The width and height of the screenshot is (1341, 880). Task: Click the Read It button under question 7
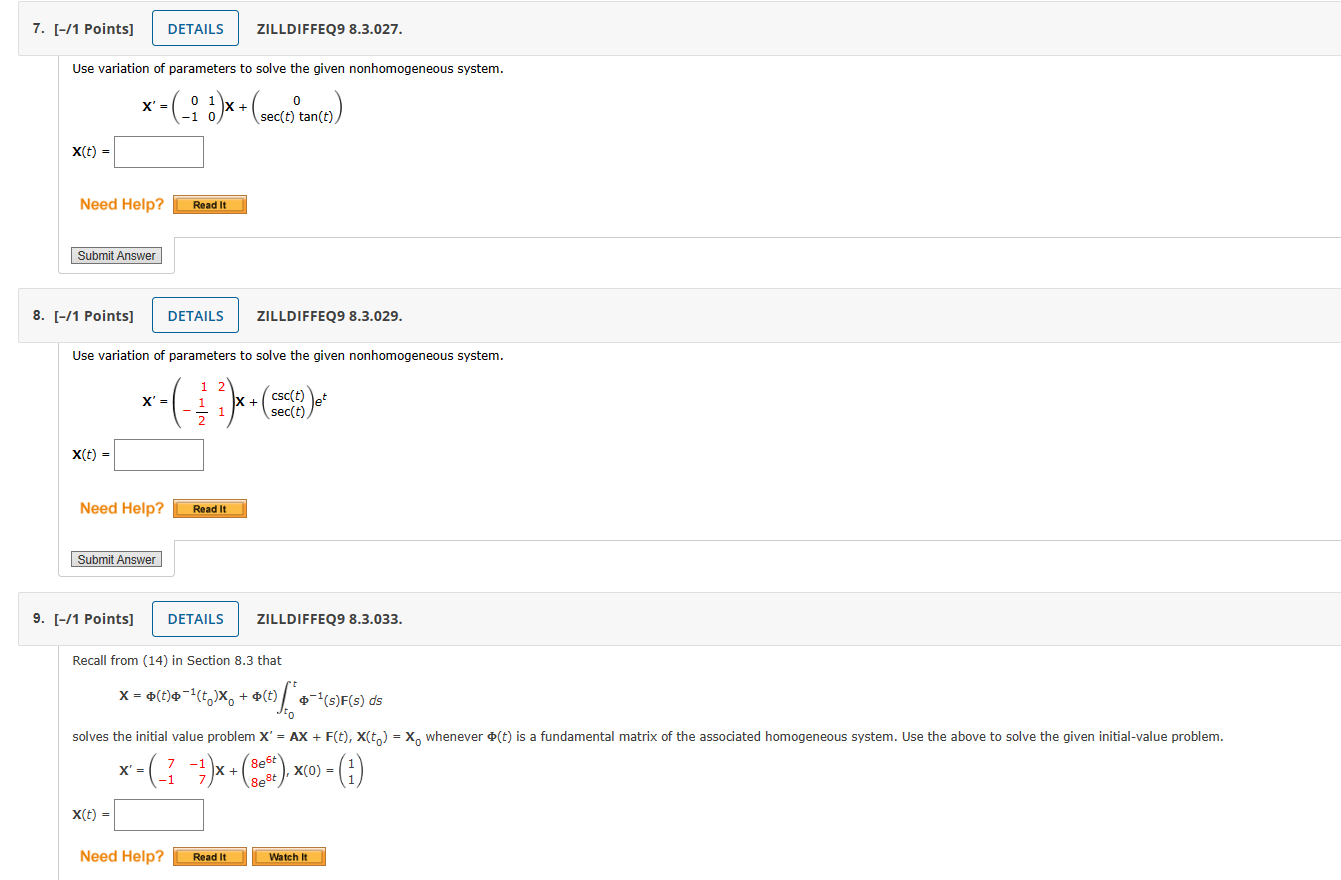coord(209,204)
